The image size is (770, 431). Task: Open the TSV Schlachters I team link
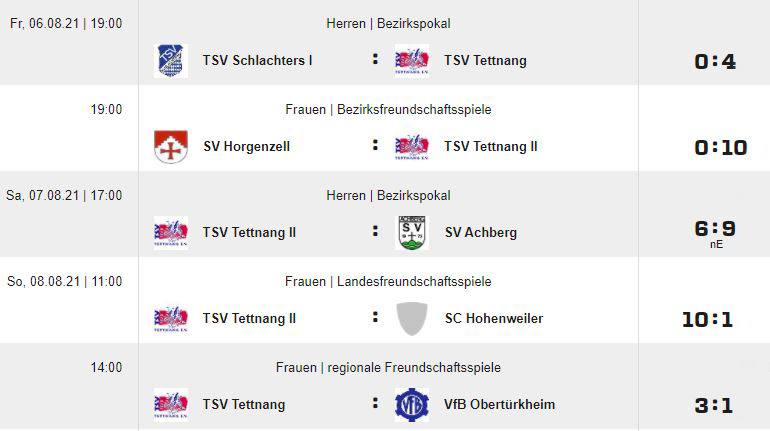pyautogui.click(x=257, y=60)
